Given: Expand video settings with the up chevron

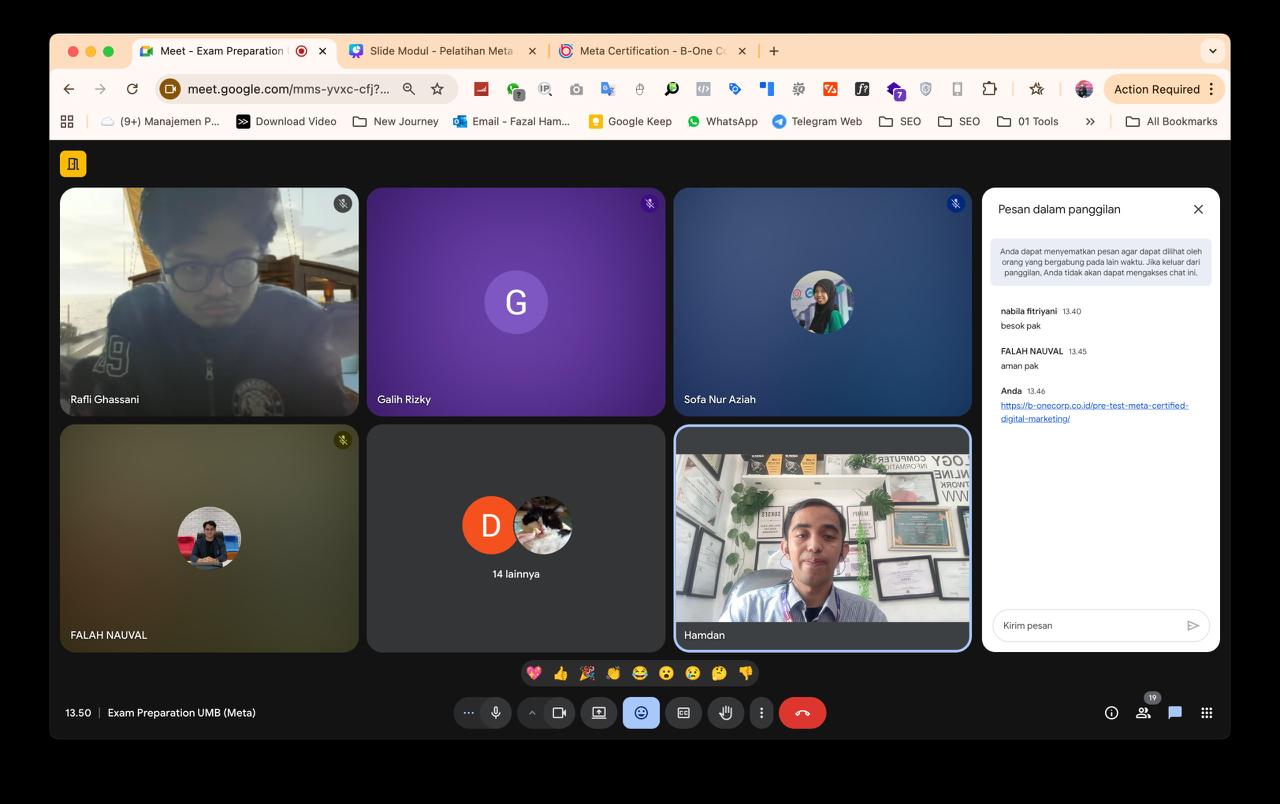Looking at the screenshot, I should point(532,713).
